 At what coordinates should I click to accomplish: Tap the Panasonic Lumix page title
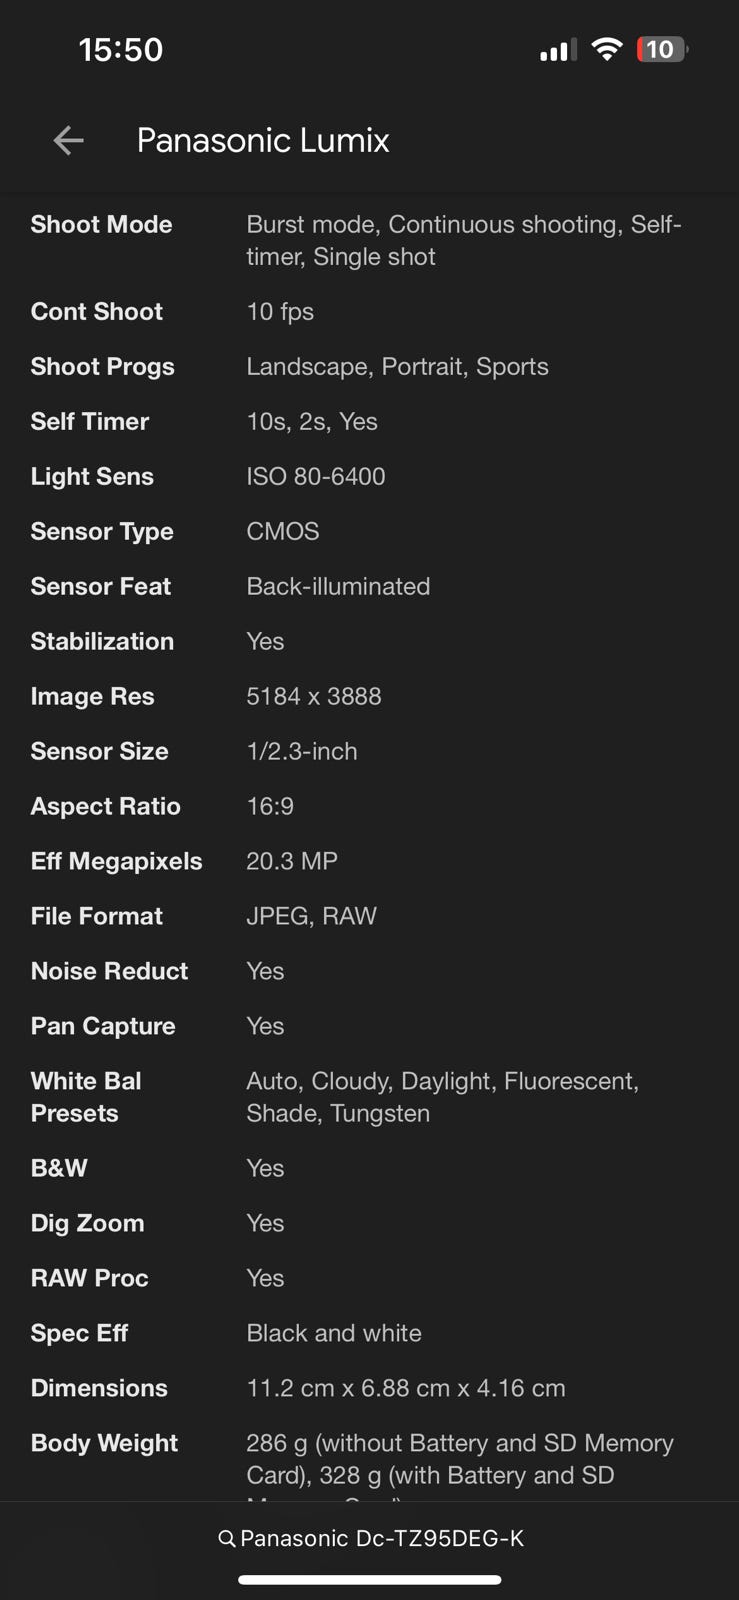coord(263,141)
